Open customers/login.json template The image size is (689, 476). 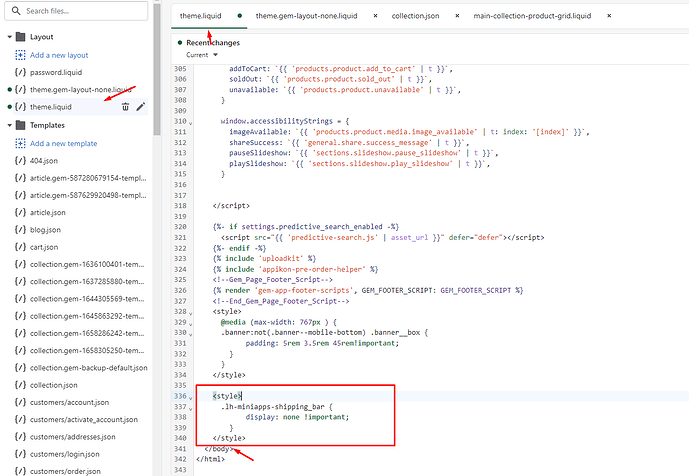pos(65,454)
